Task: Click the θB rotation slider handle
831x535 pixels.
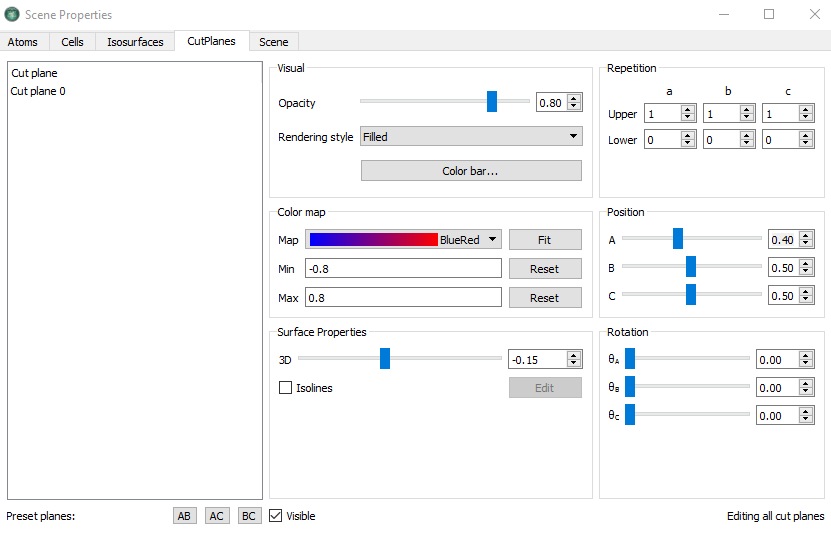Action: (630, 387)
